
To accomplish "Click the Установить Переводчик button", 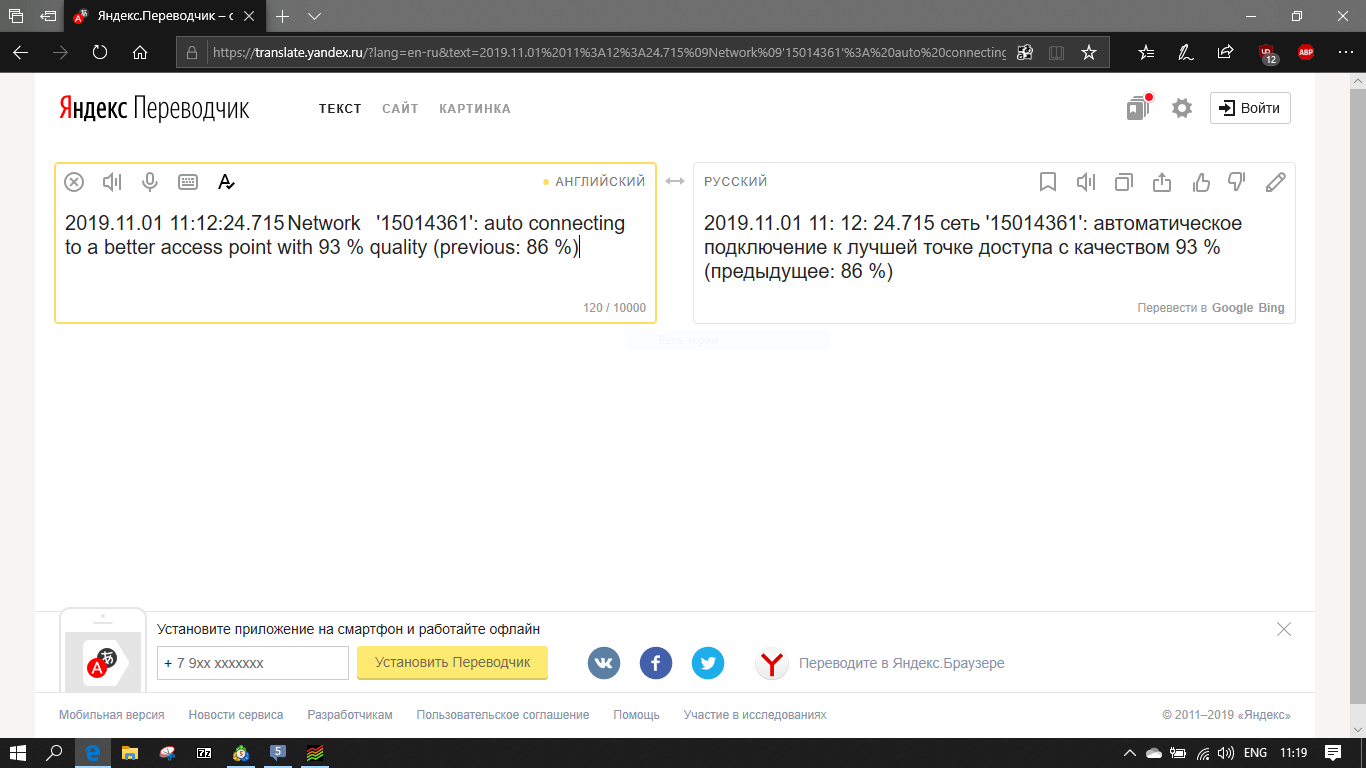I will [x=452, y=662].
